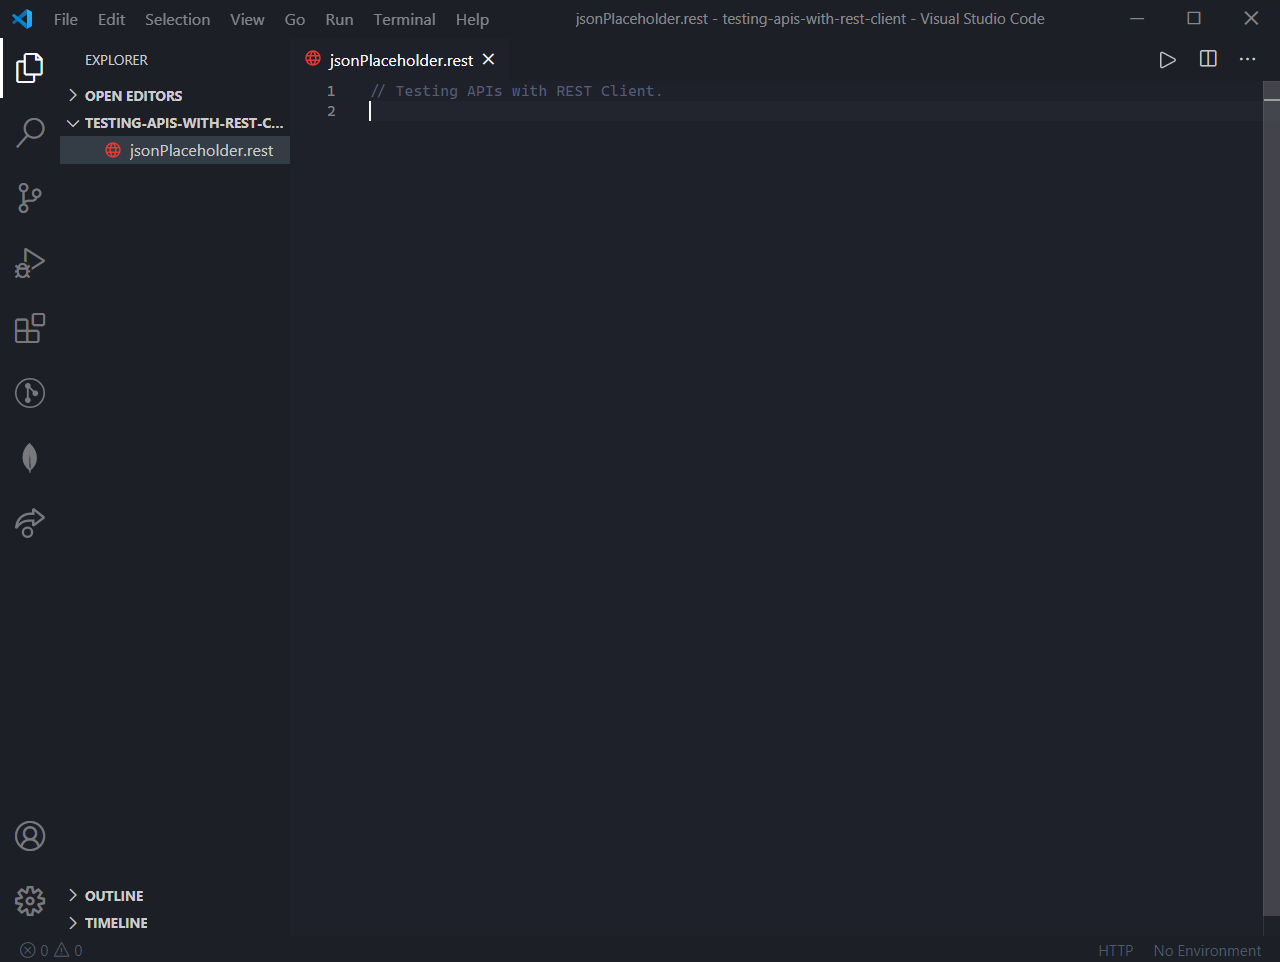The height and width of the screenshot is (962, 1280).
Task: Open the Extensions view
Action: click(x=30, y=328)
